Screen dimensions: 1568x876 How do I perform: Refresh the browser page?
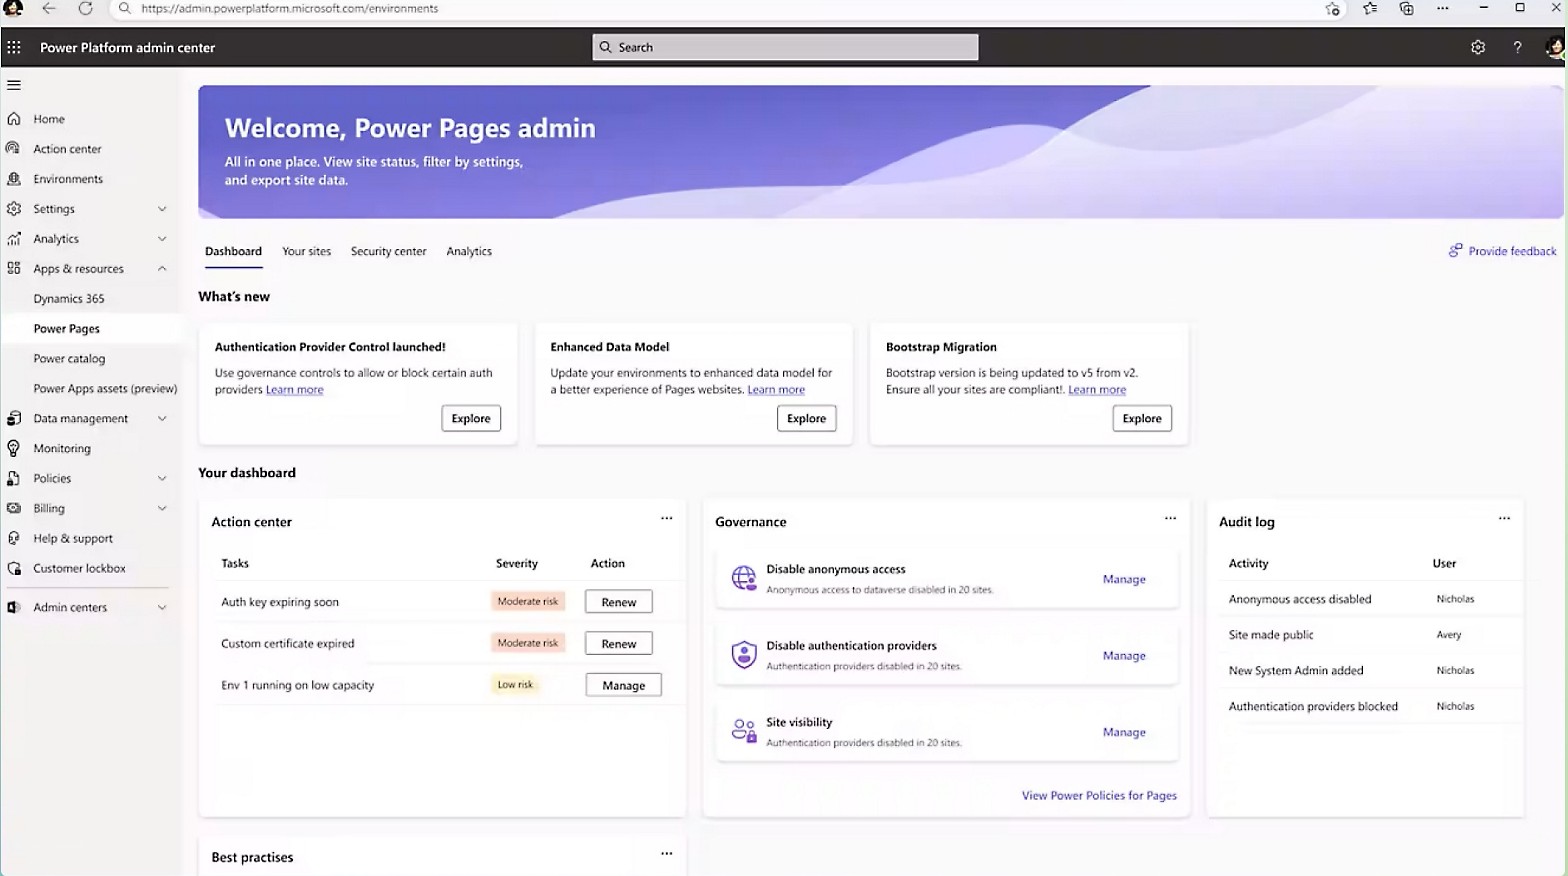(x=86, y=8)
